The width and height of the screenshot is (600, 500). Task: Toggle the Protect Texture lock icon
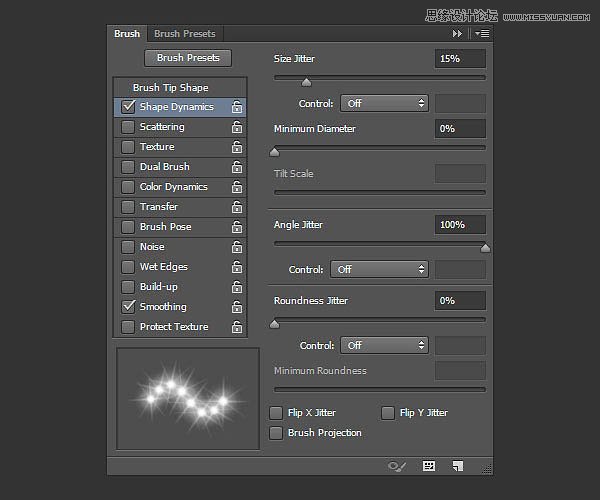(x=237, y=327)
